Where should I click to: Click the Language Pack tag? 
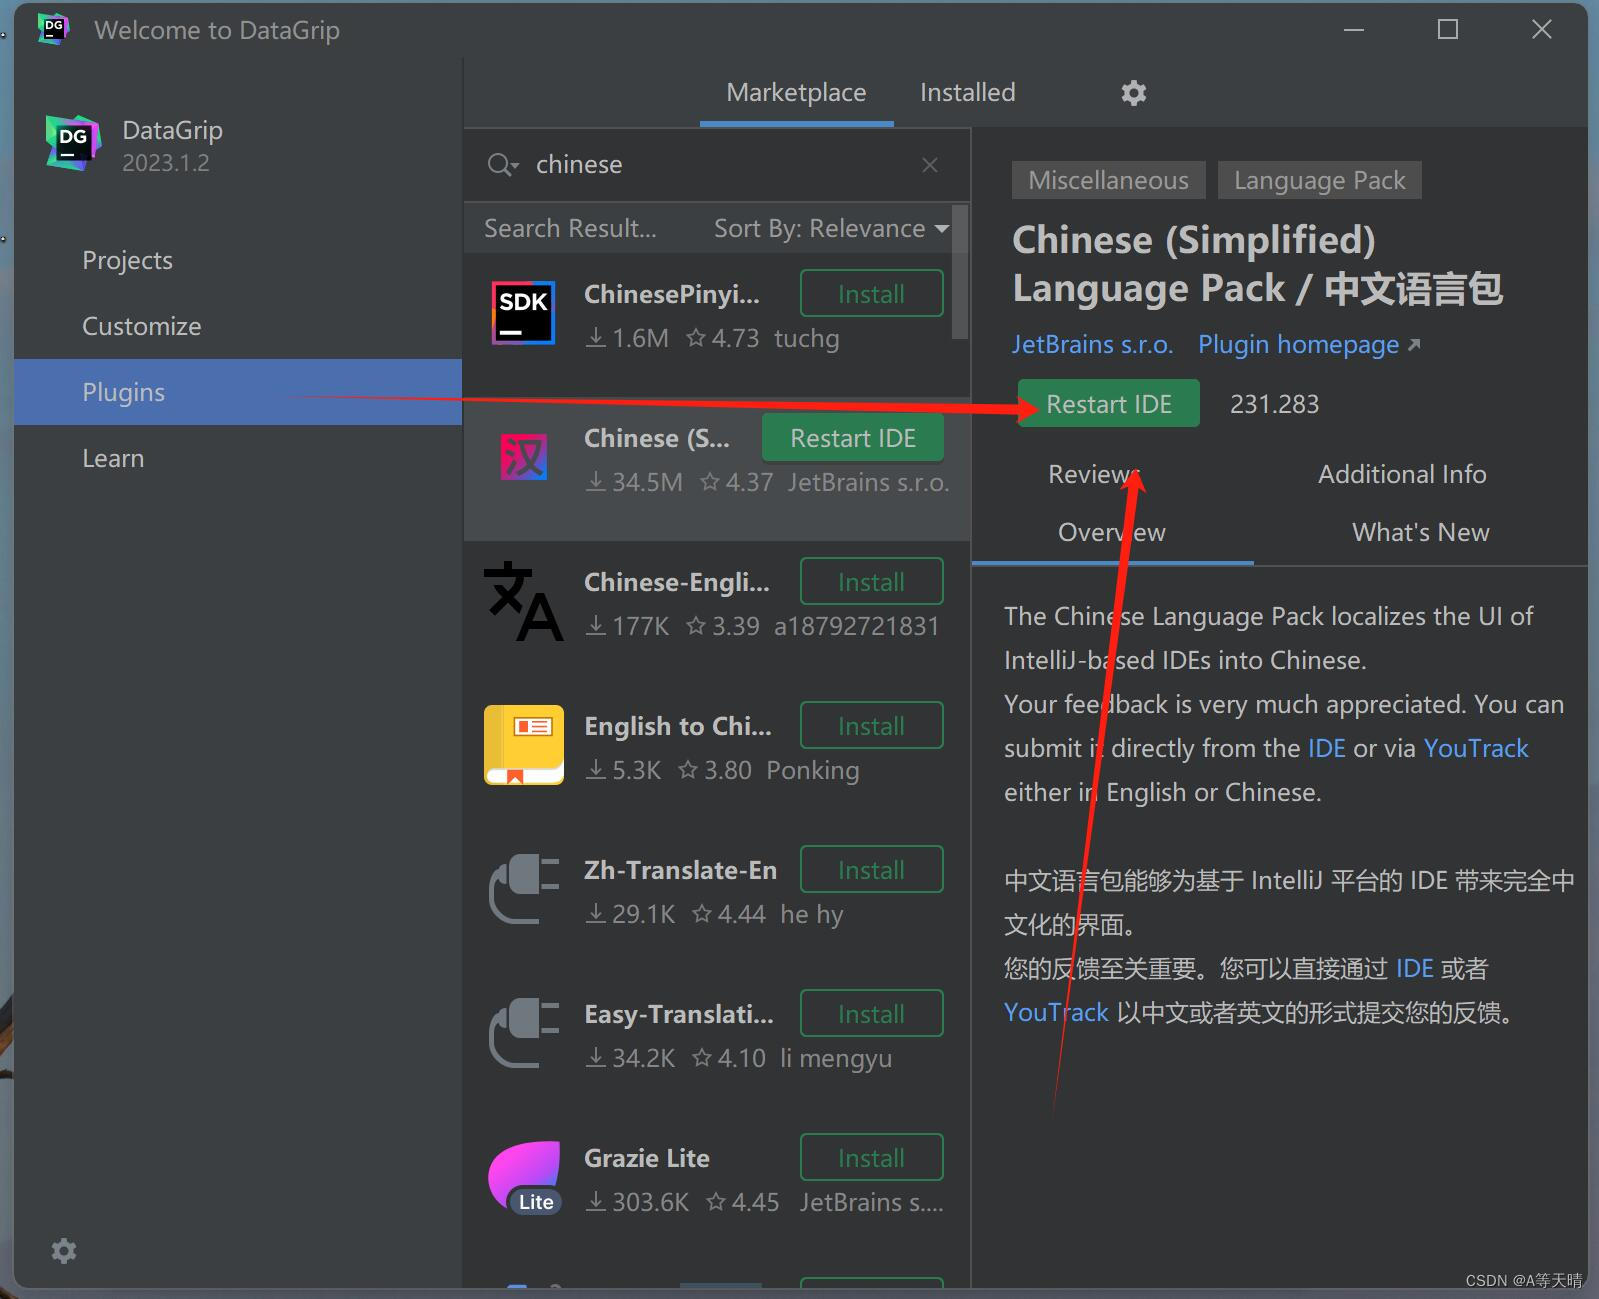(1319, 181)
